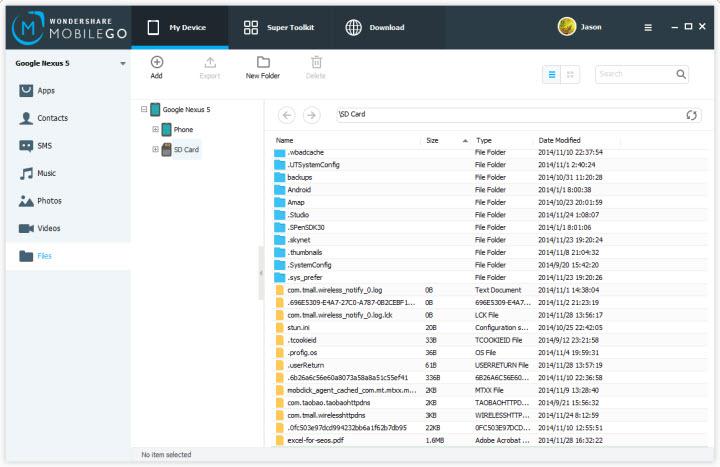
Task: Select excel-for-seos.pdf file
Action: 489,440
